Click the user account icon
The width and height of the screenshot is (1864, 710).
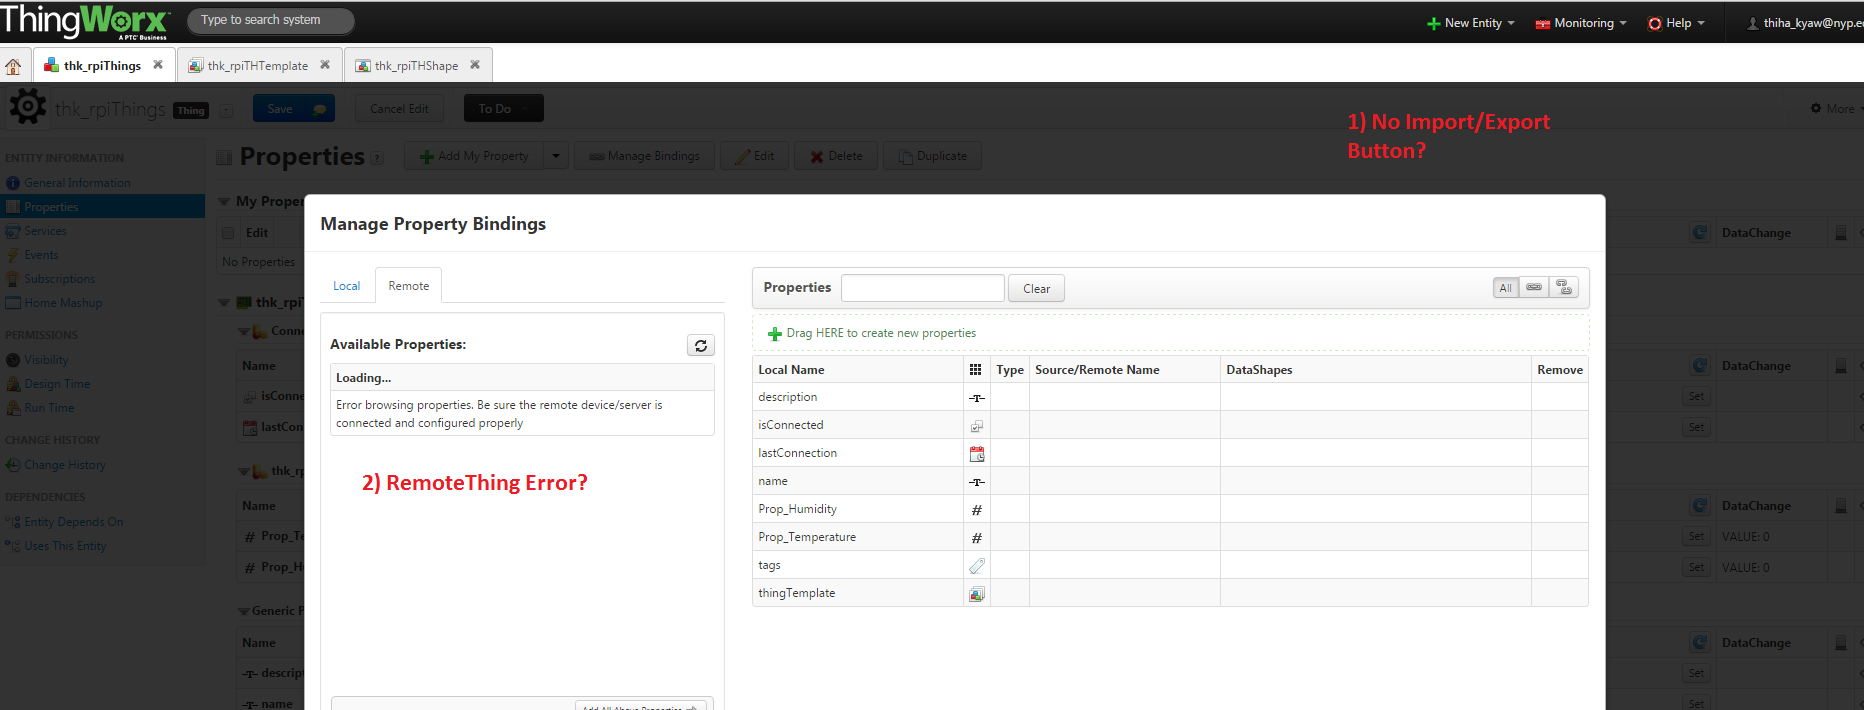pos(1752,23)
